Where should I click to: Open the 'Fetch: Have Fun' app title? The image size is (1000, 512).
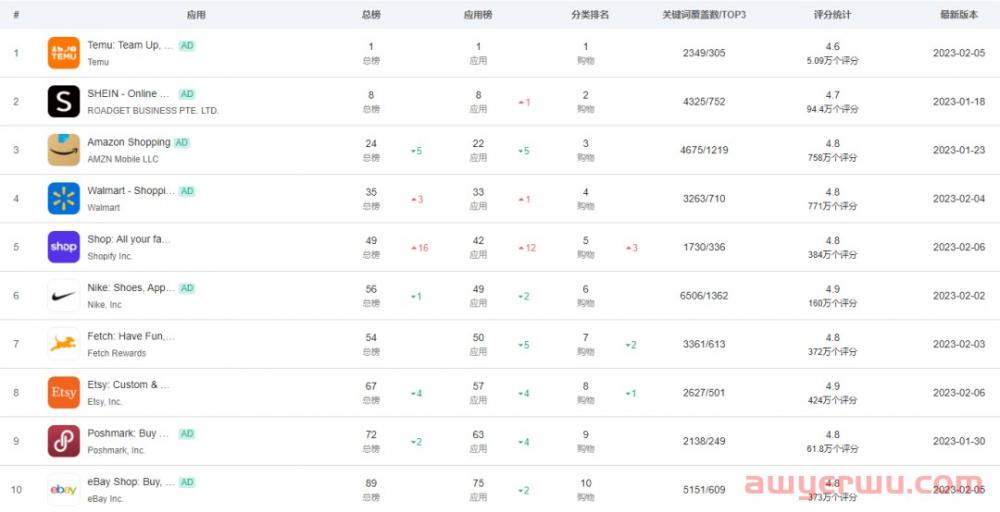pyautogui.click(x=131, y=336)
